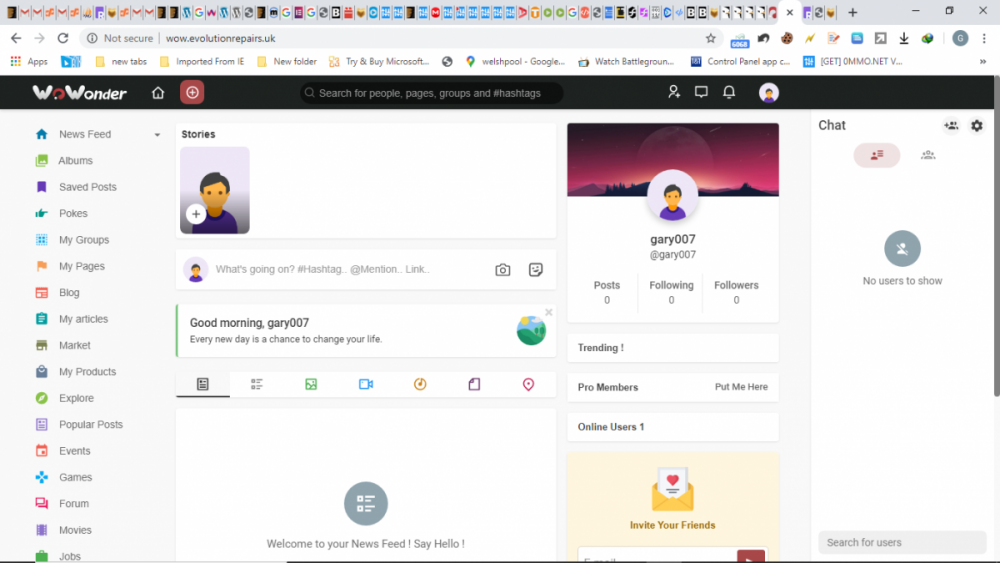The height and width of the screenshot is (563, 1000).
Task: Add a new story thumbnail
Action: (x=214, y=191)
